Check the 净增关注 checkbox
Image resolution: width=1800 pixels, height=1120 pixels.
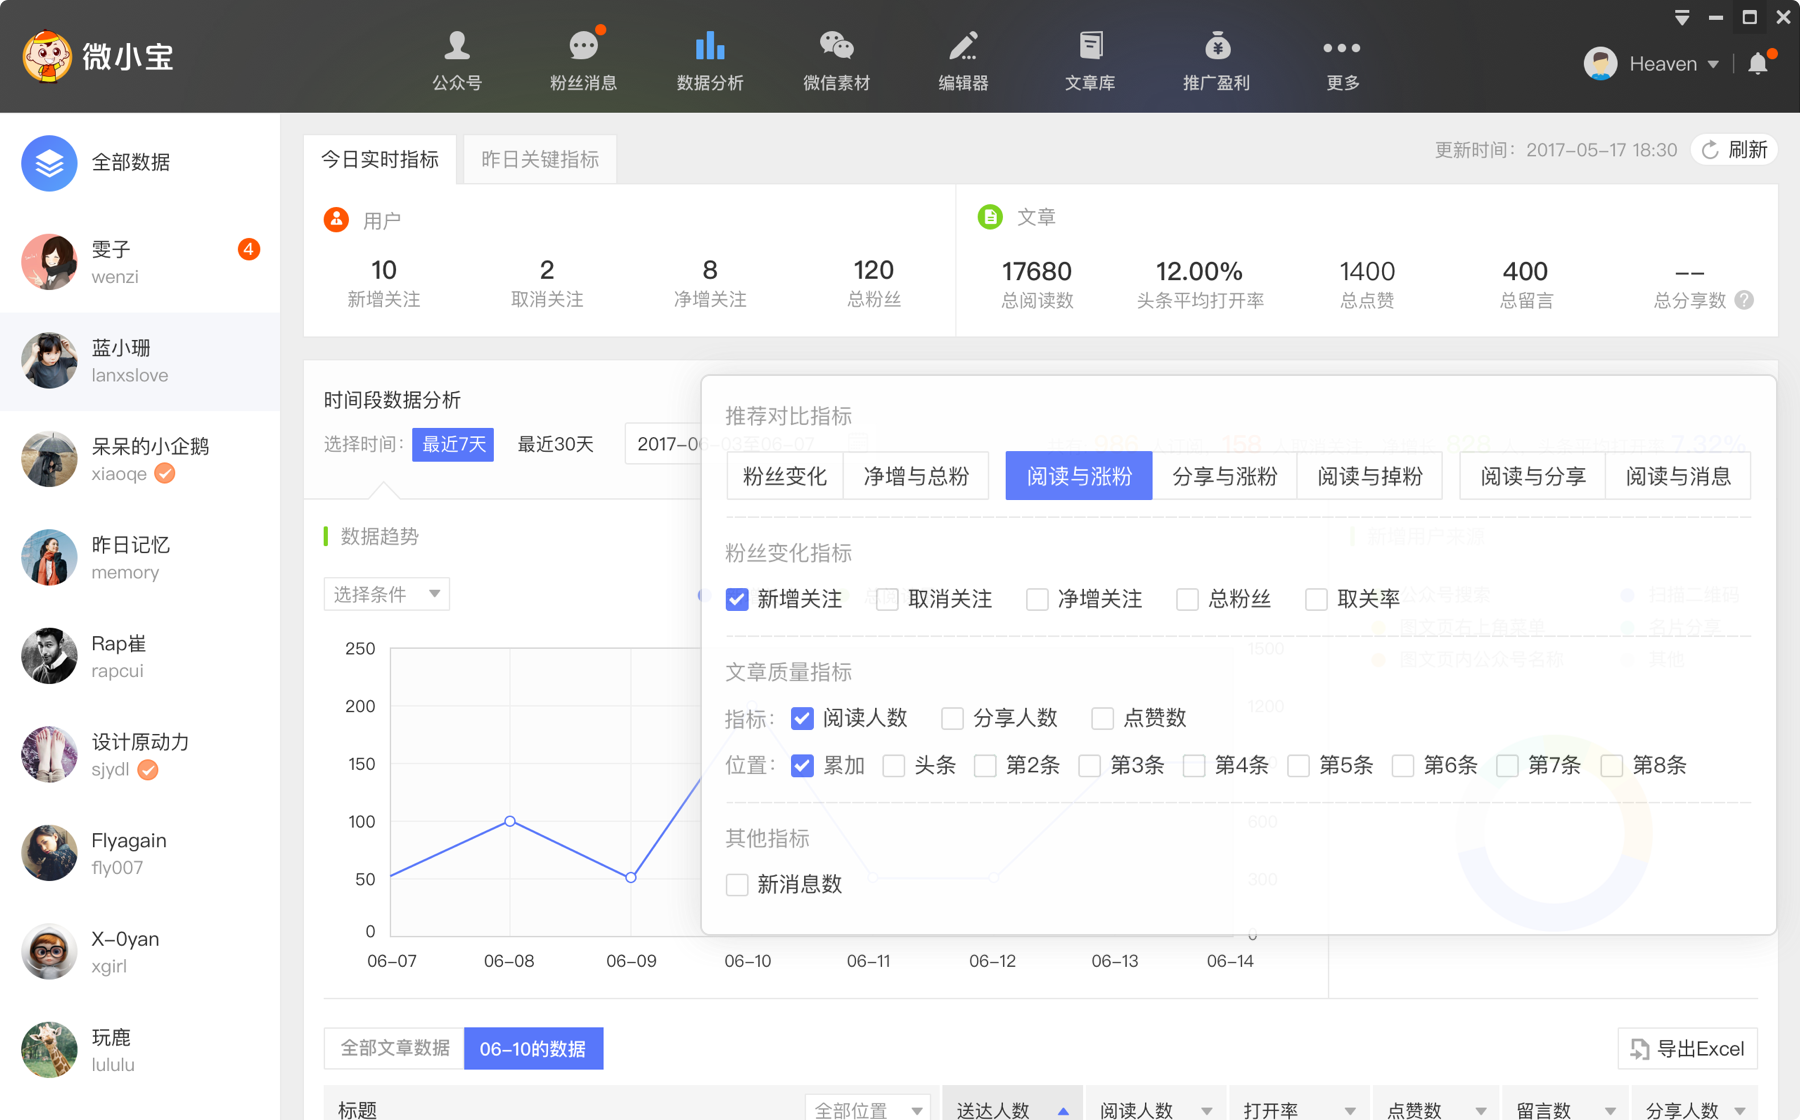1037,599
